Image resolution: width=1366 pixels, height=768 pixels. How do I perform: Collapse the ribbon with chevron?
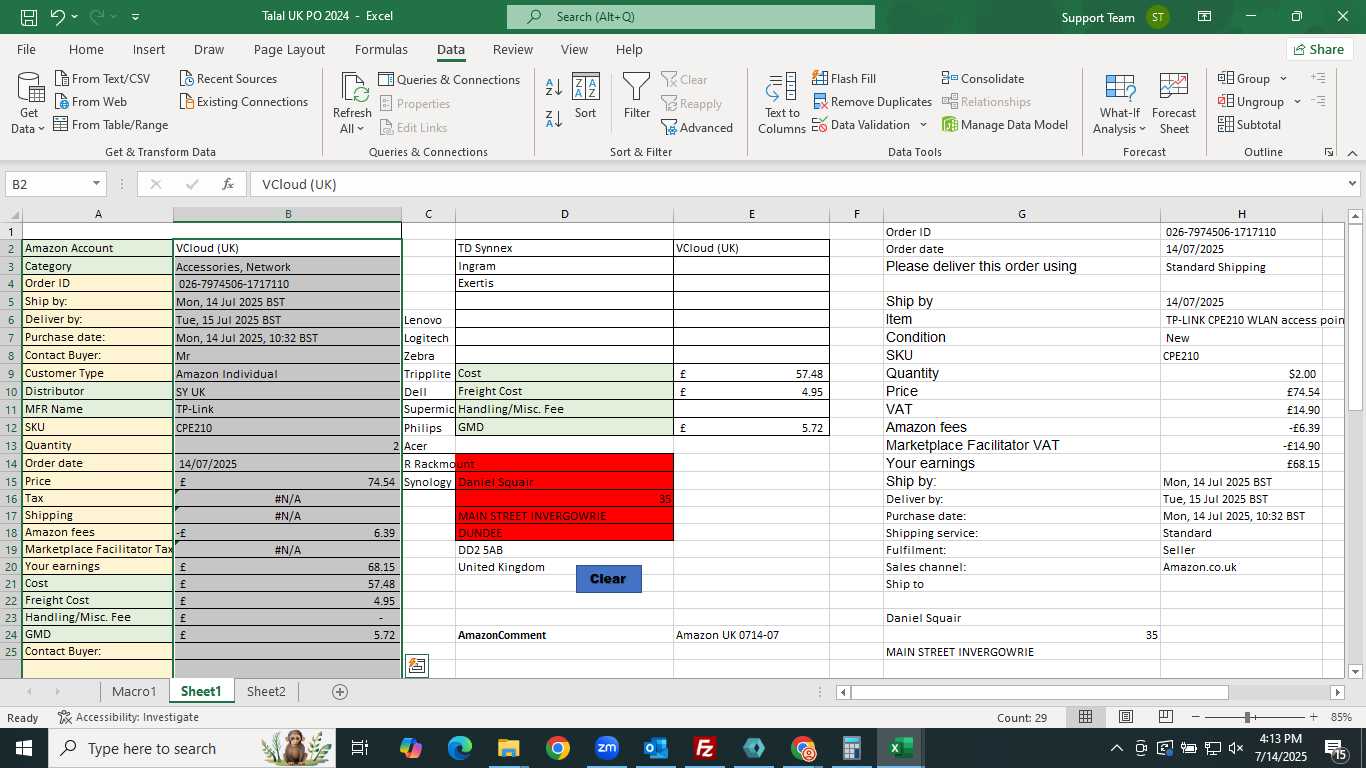pos(1352,153)
